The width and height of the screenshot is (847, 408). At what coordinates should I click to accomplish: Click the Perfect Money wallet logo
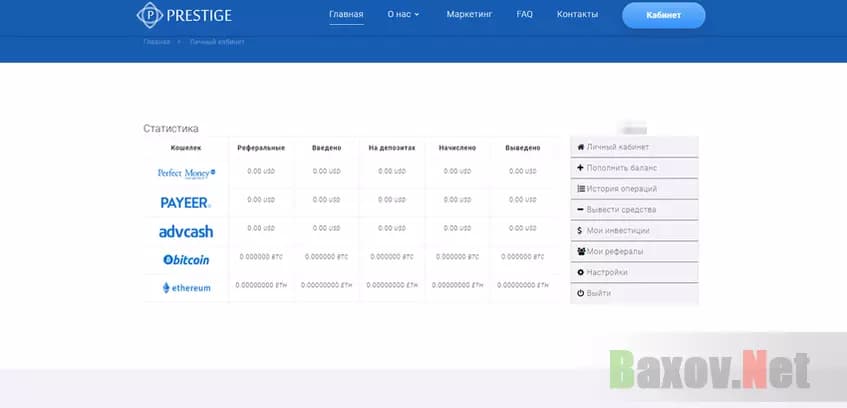[x=186, y=173]
